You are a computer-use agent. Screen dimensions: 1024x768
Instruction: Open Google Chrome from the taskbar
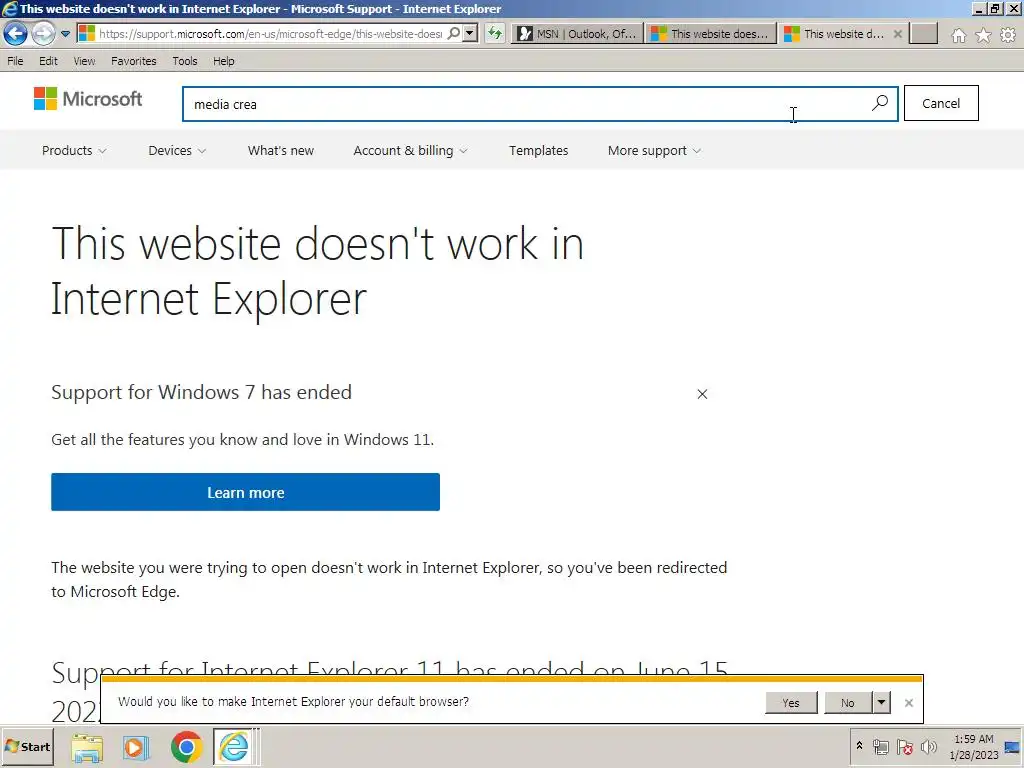click(186, 747)
